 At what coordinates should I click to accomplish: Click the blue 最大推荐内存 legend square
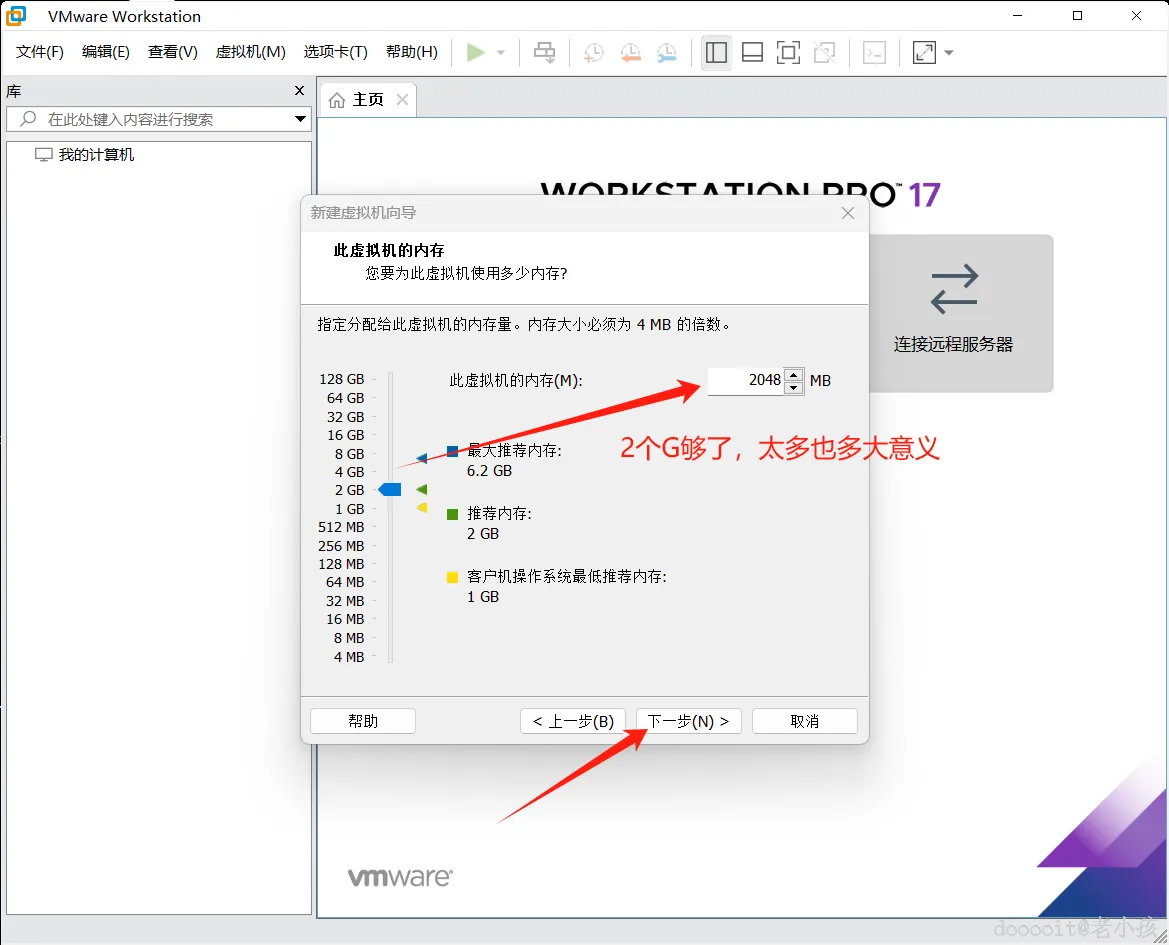click(x=452, y=451)
